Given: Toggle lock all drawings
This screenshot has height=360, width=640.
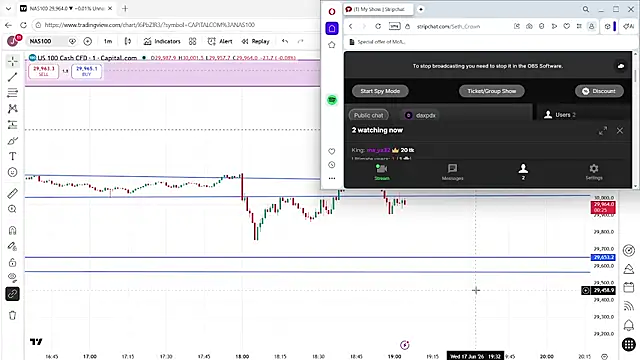Looking at the screenshot, I should click(13, 262).
